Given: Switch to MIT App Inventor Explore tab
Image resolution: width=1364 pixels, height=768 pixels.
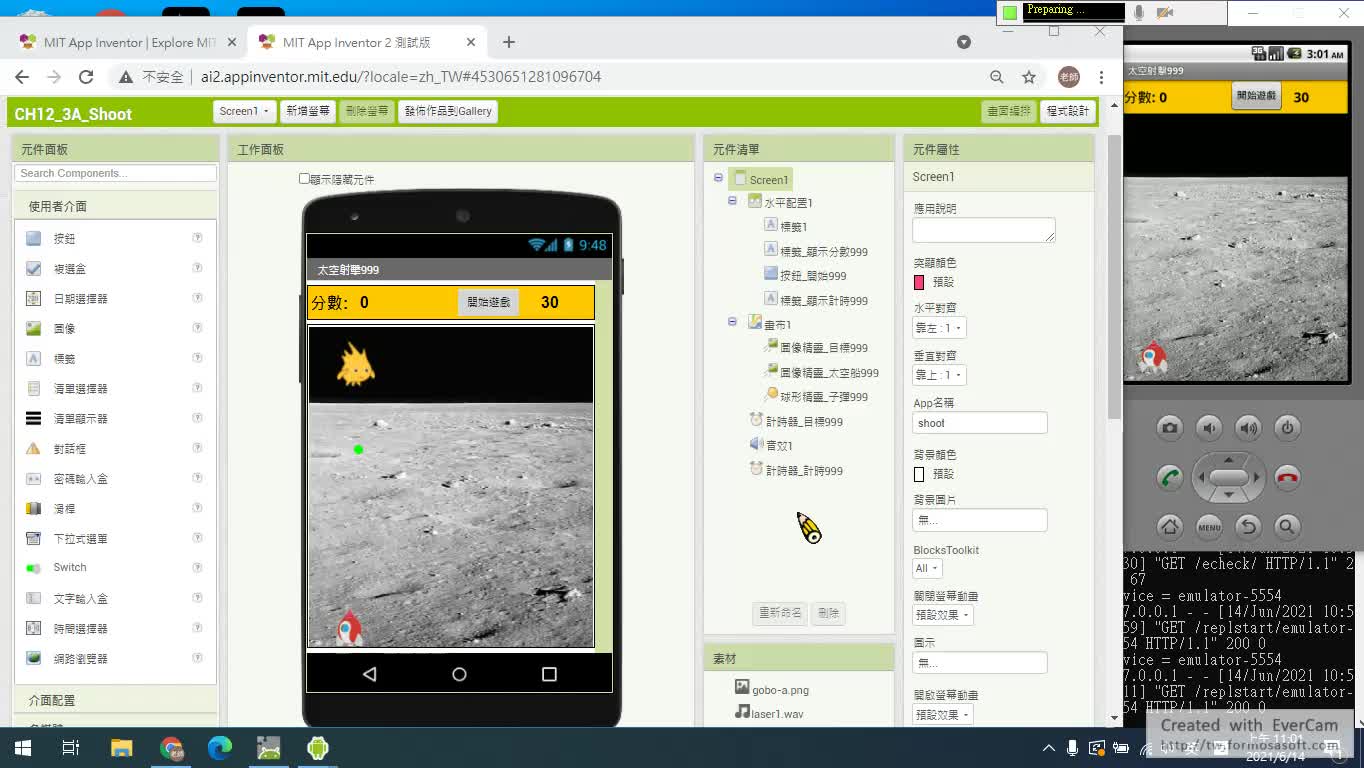Looking at the screenshot, I should click(x=129, y=43).
